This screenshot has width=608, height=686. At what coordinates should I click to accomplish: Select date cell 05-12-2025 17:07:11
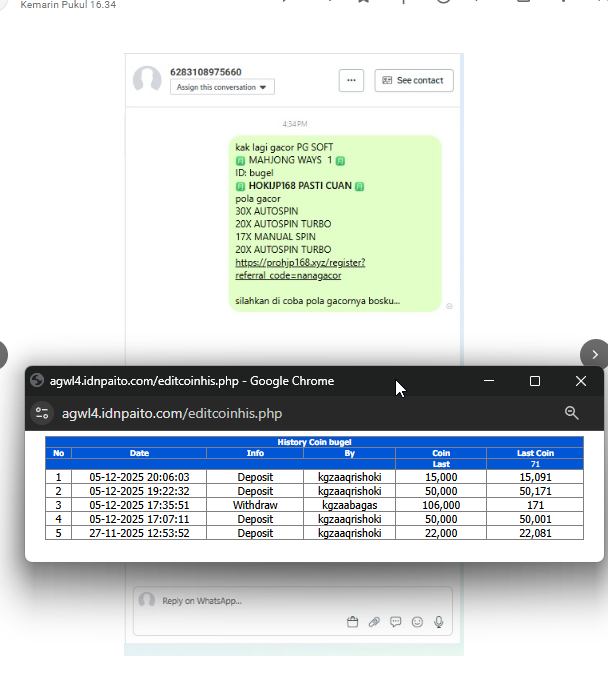point(139,519)
